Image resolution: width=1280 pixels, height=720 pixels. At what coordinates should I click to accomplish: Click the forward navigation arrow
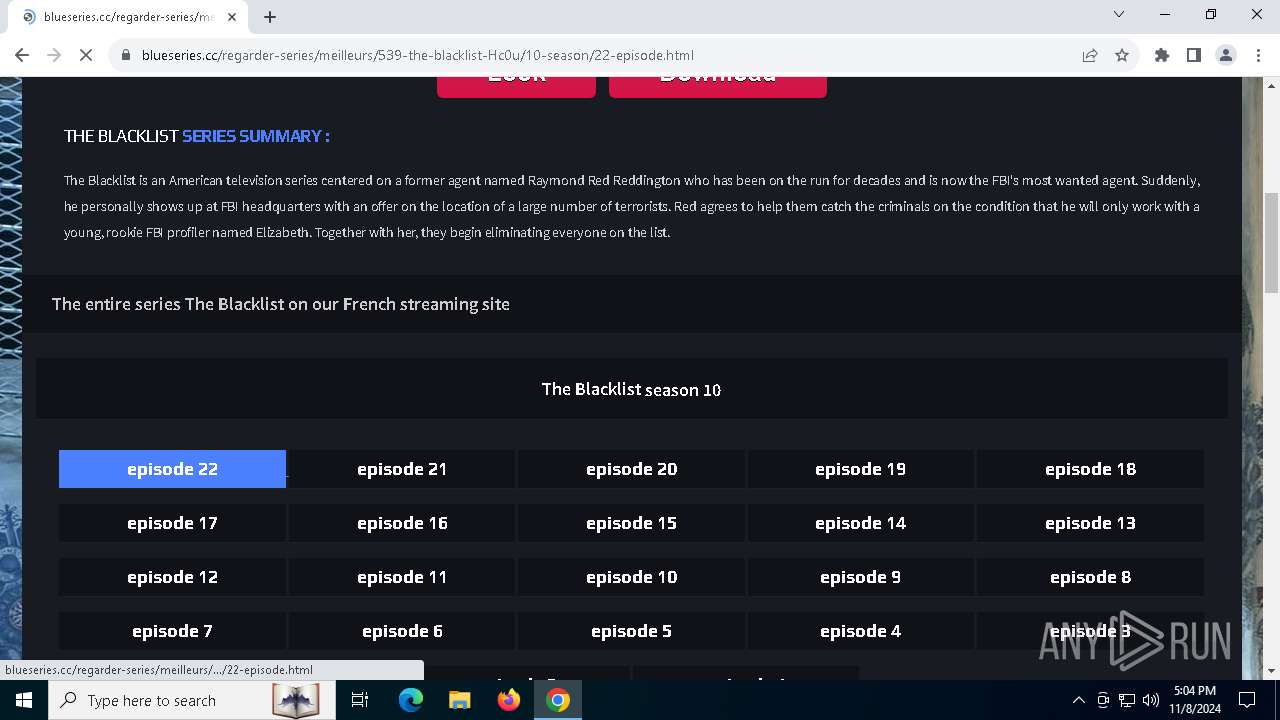pyautogui.click(x=54, y=55)
